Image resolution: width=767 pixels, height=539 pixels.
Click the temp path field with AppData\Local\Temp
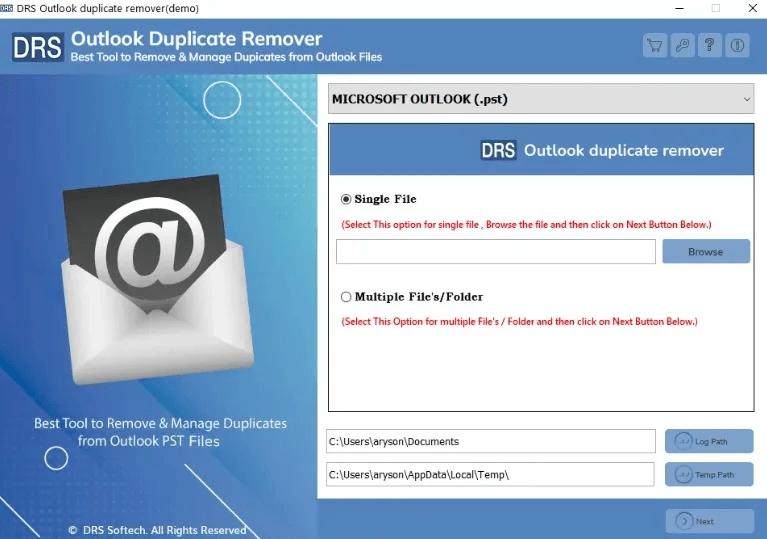[x=490, y=474]
